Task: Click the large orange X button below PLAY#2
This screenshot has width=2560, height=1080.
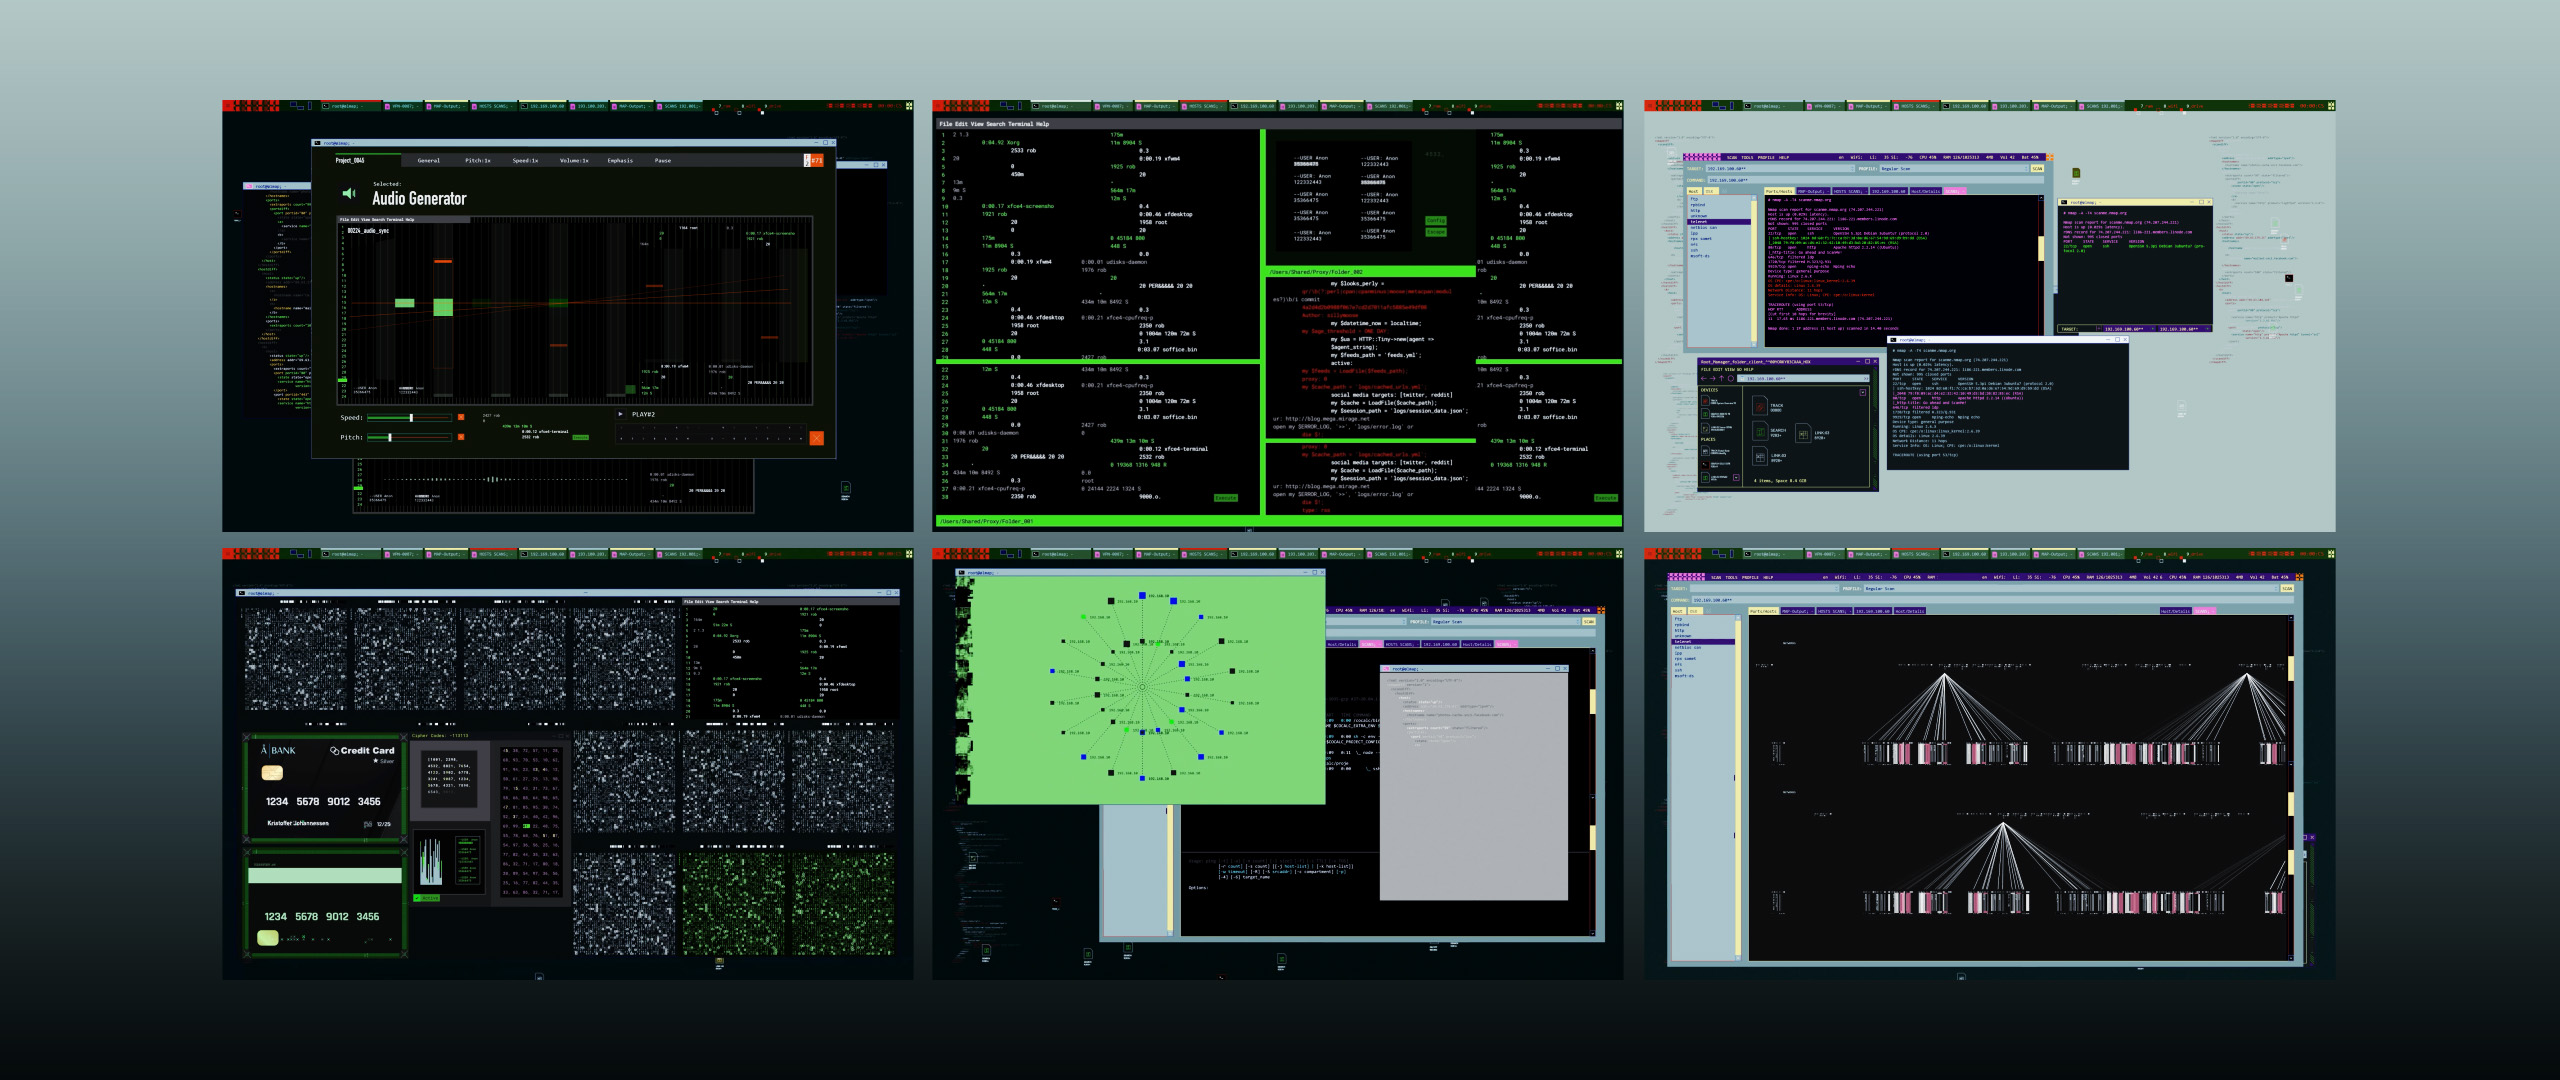Action: point(816,438)
